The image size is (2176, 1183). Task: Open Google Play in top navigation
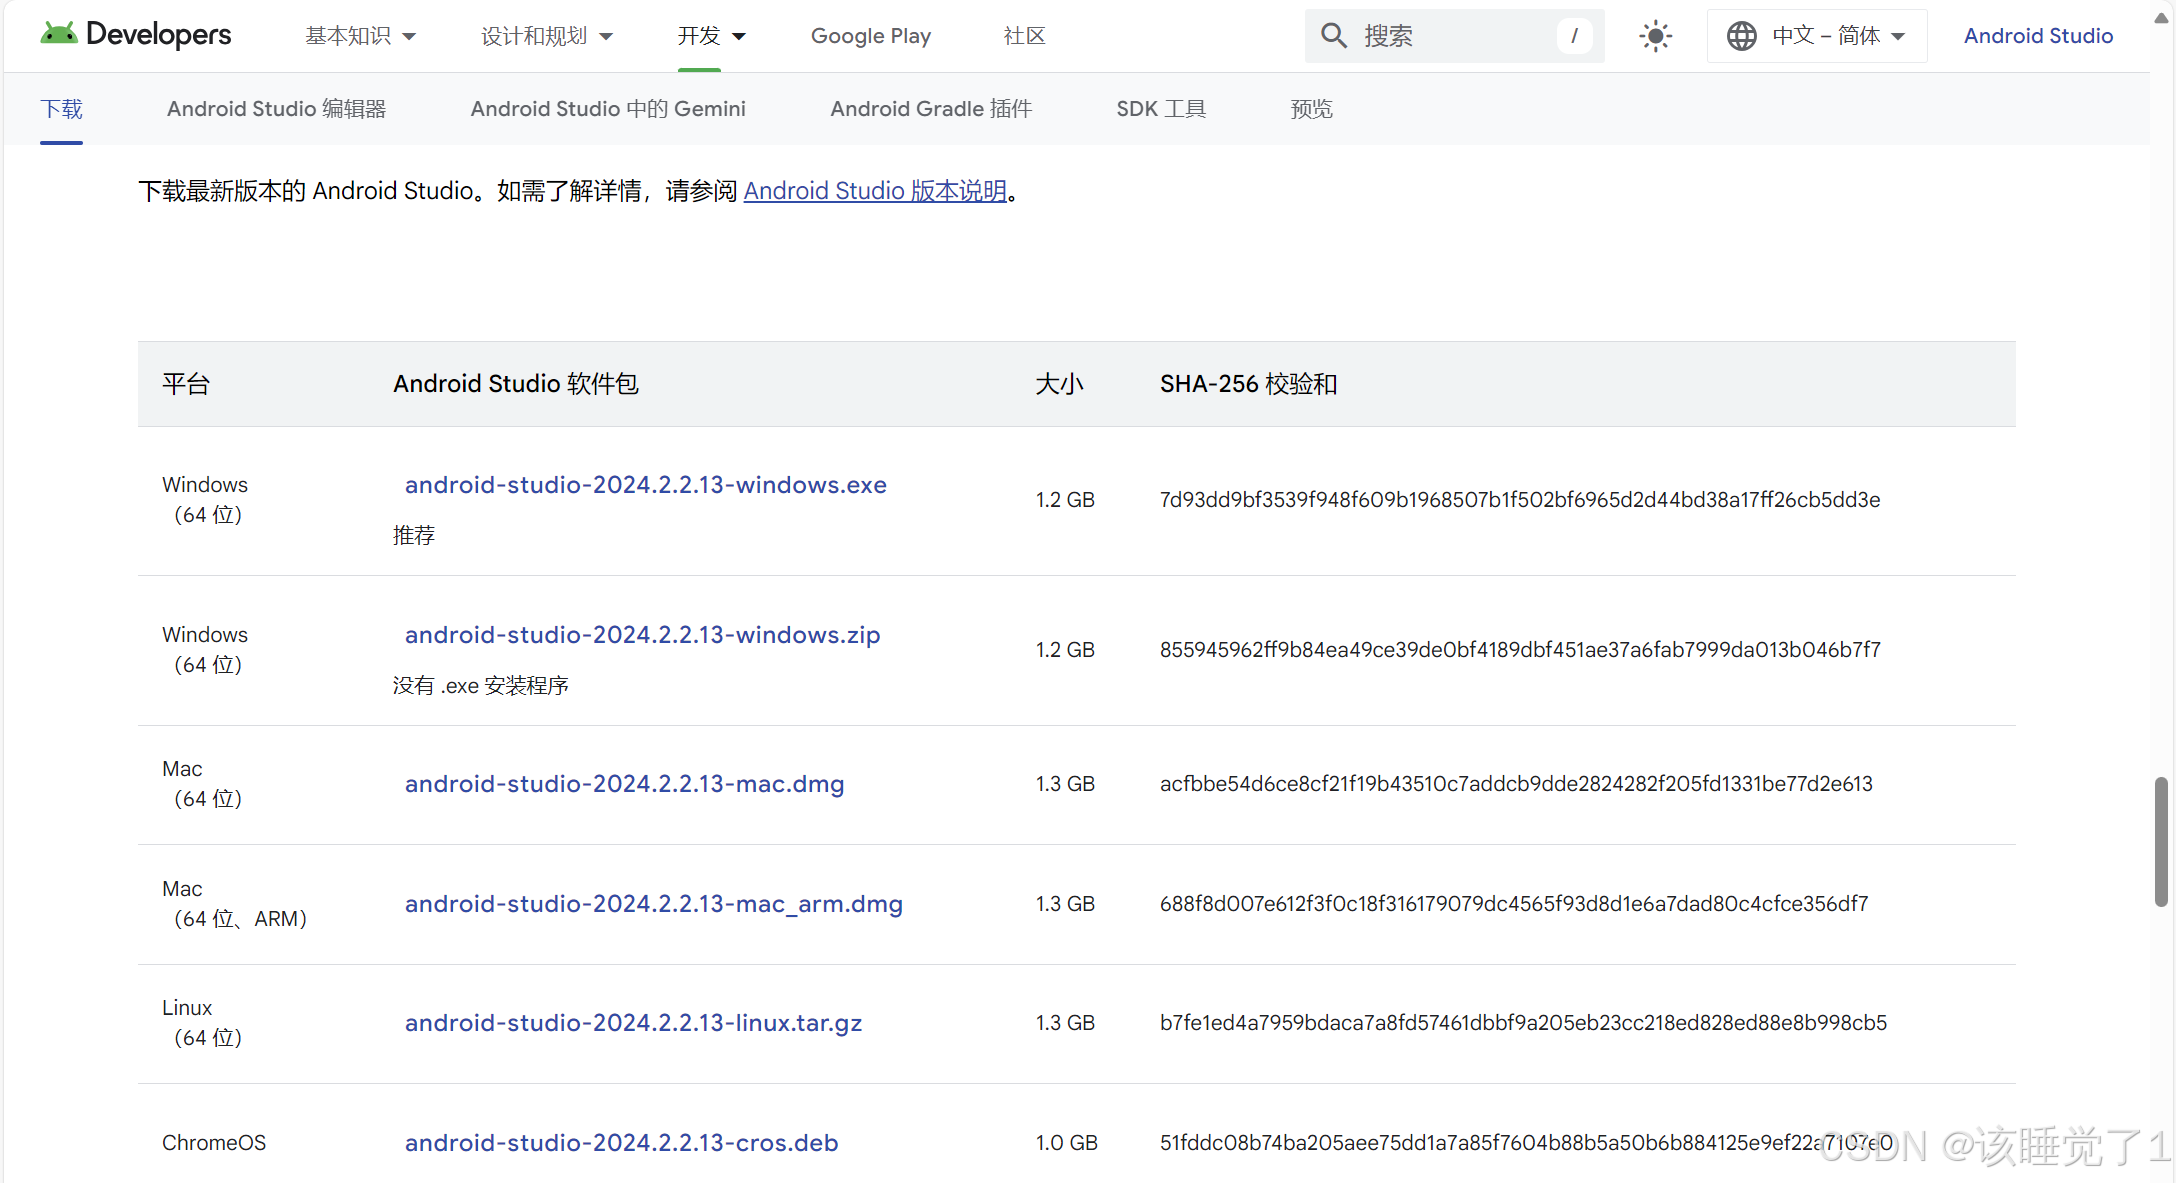coord(870,36)
